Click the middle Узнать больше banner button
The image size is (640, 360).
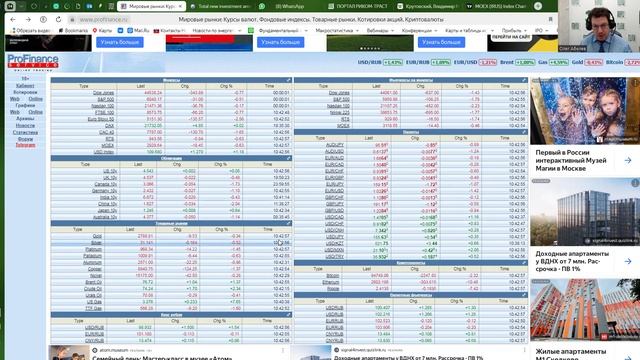[x=280, y=42]
